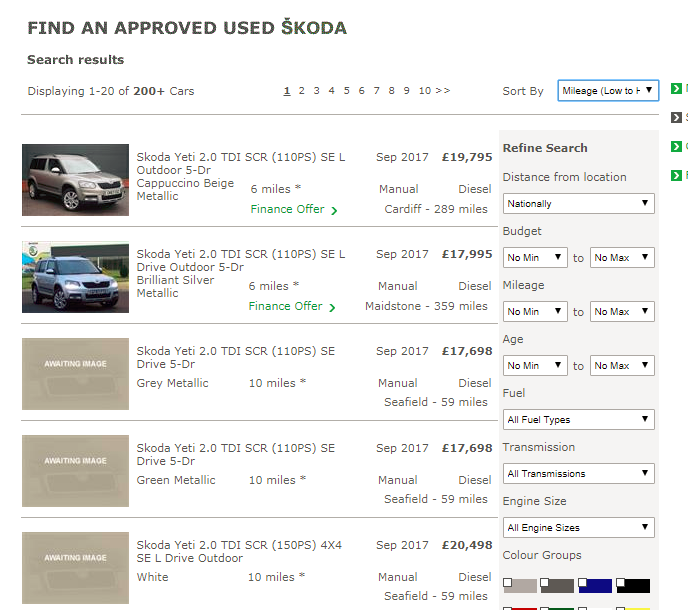Open Yeti SE L Outdoor 5-Dr listing title
688x610 pixels.
coord(241,163)
